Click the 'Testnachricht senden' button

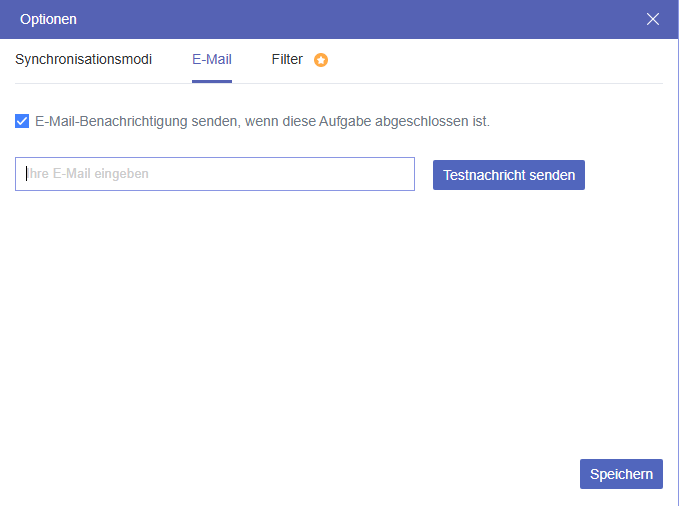[508, 175]
